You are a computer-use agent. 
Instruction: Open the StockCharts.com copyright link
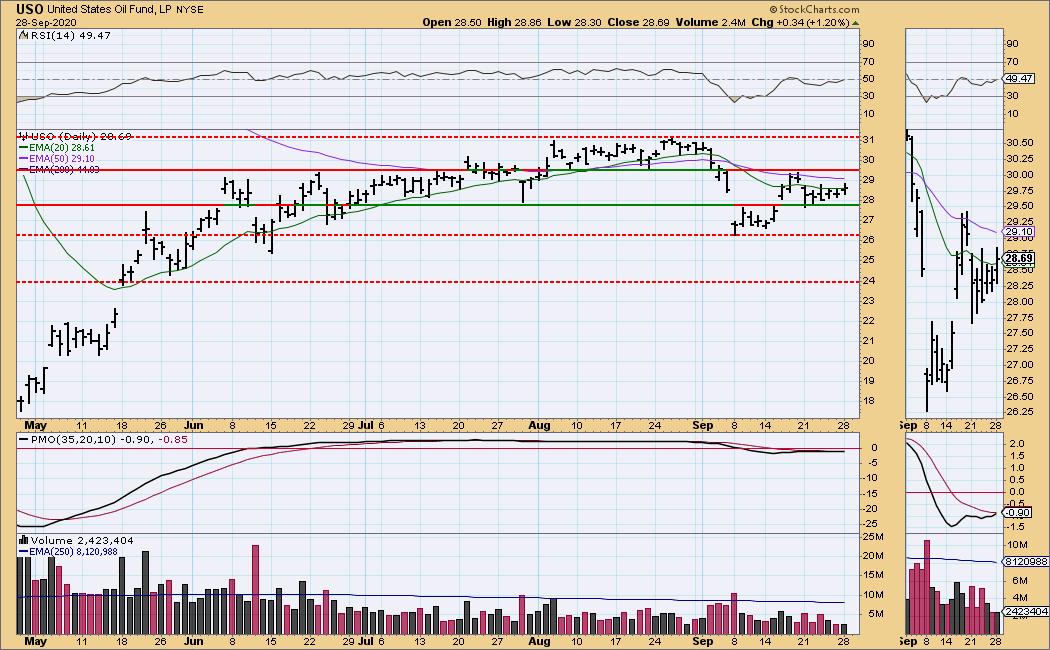coord(814,9)
